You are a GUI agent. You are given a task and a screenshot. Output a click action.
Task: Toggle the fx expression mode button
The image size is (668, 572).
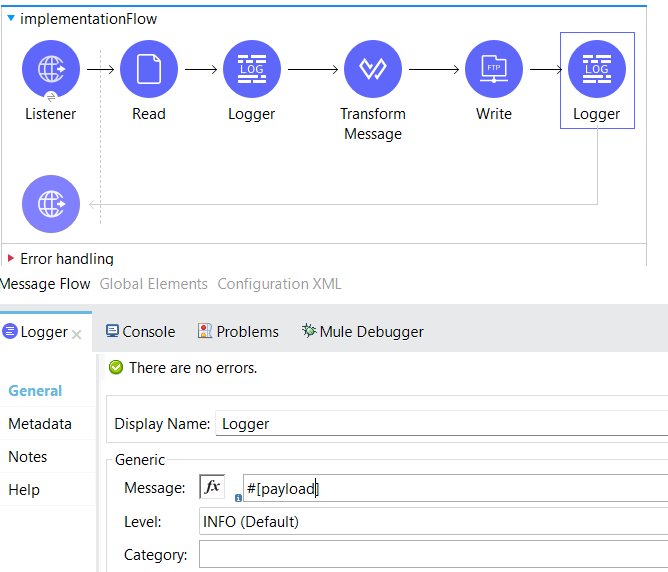click(212, 487)
